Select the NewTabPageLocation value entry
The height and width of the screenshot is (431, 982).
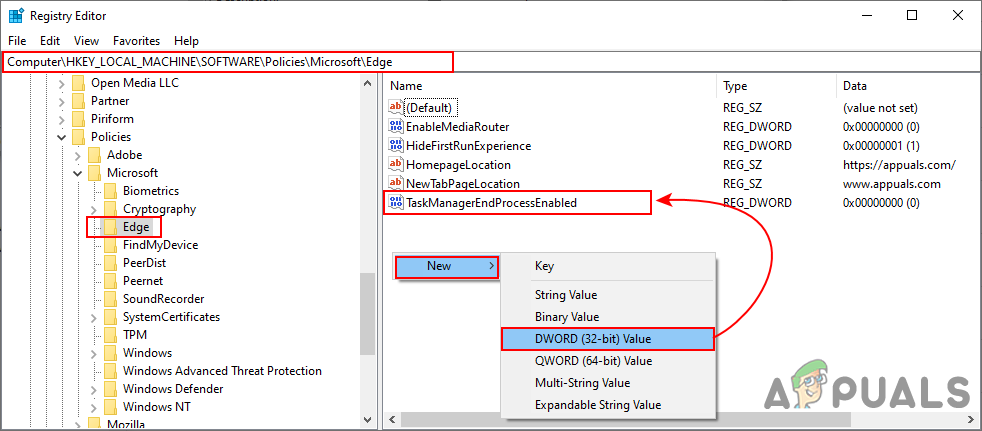462,184
